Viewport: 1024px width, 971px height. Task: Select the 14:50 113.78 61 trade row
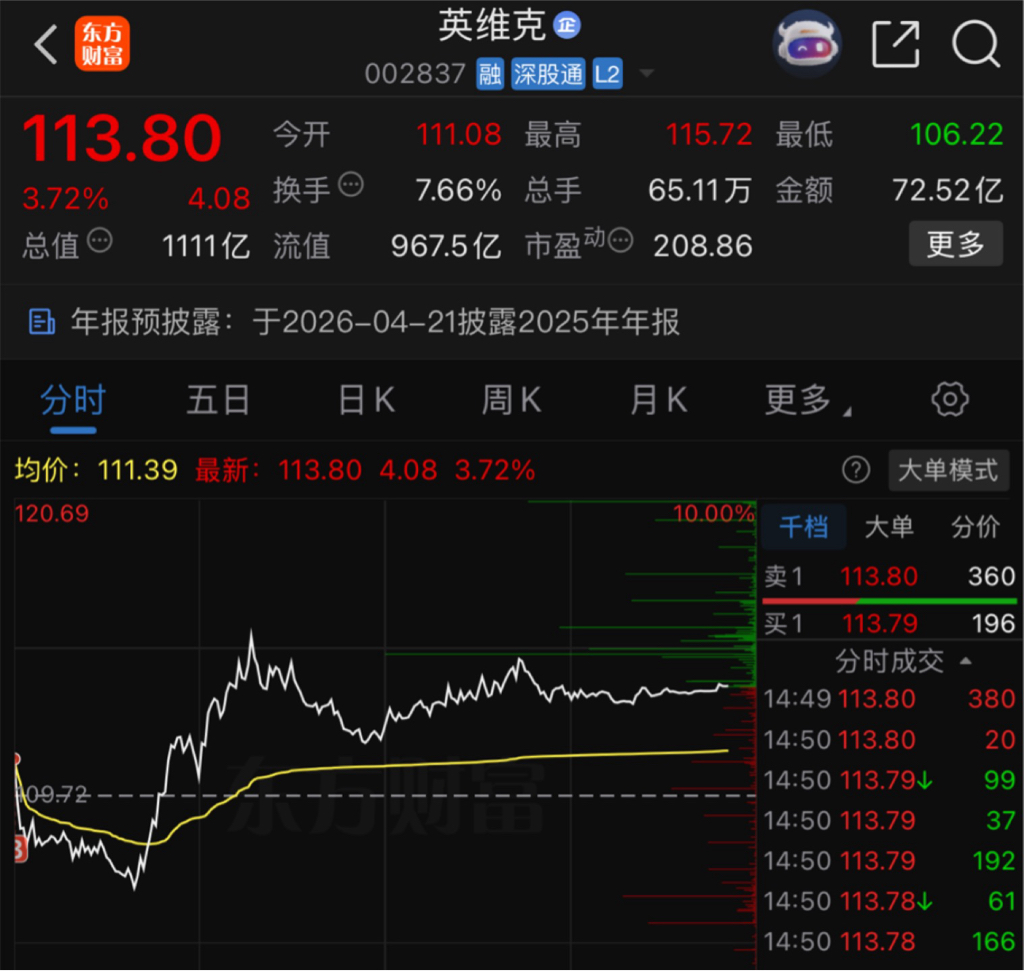click(x=889, y=902)
